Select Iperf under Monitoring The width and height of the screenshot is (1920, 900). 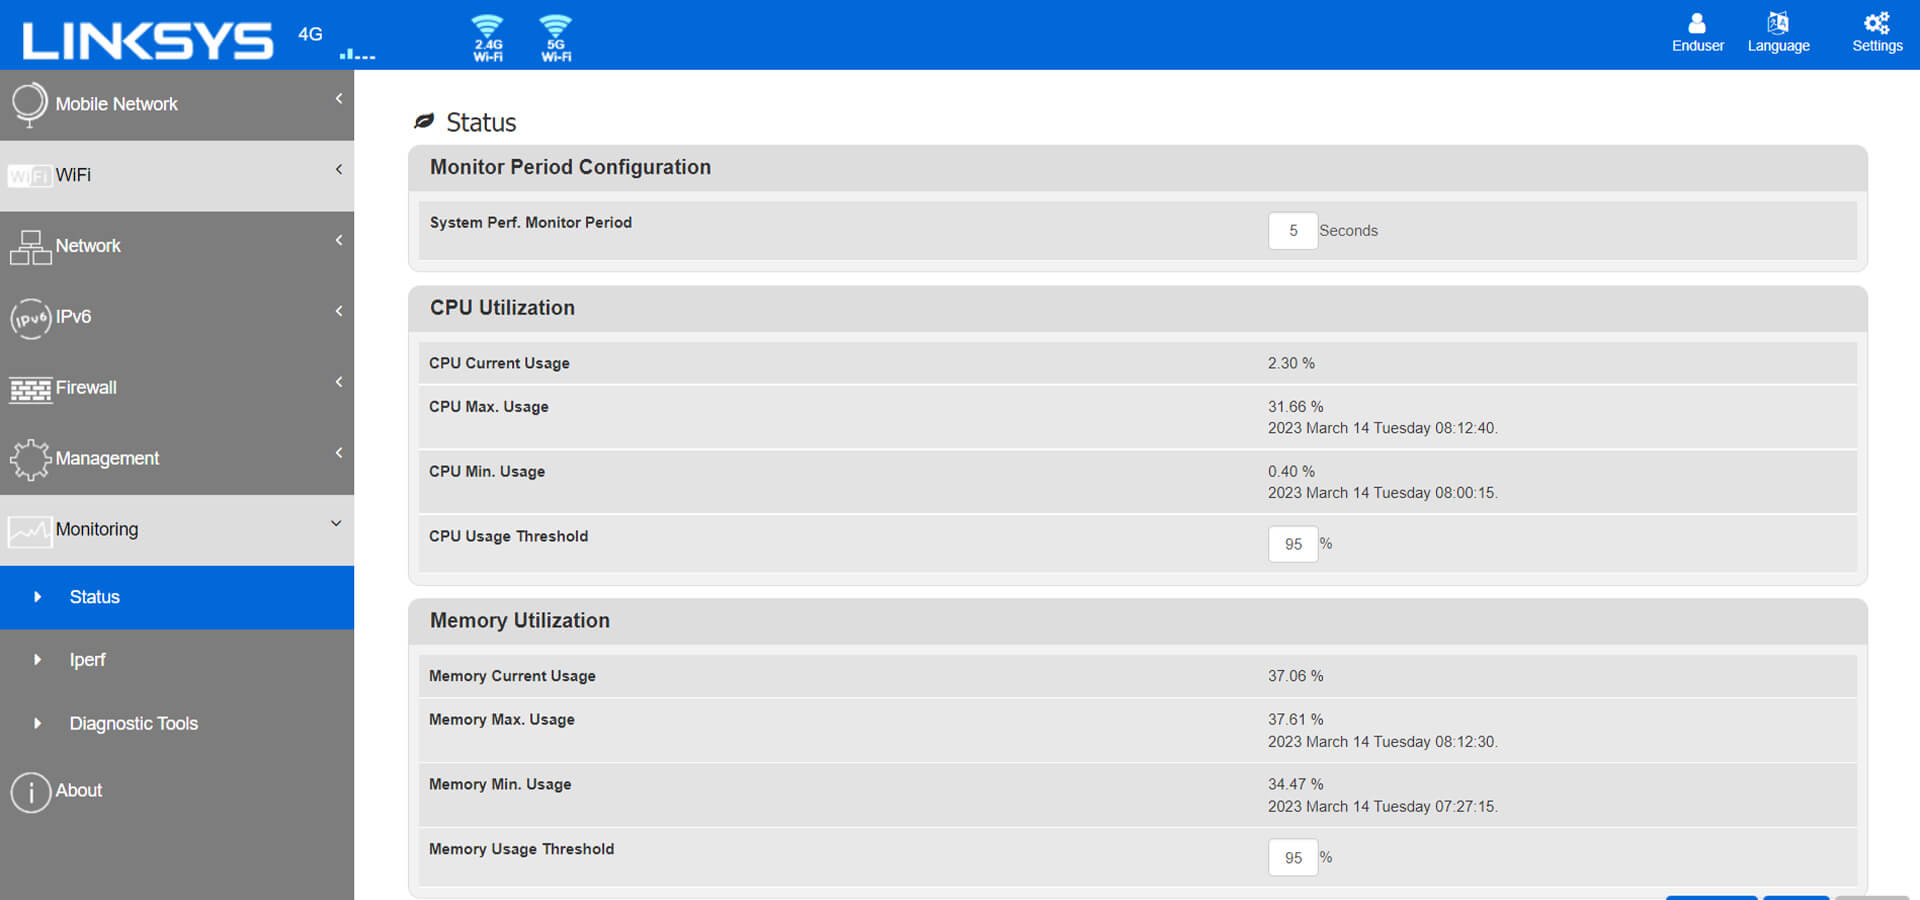(x=87, y=660)
